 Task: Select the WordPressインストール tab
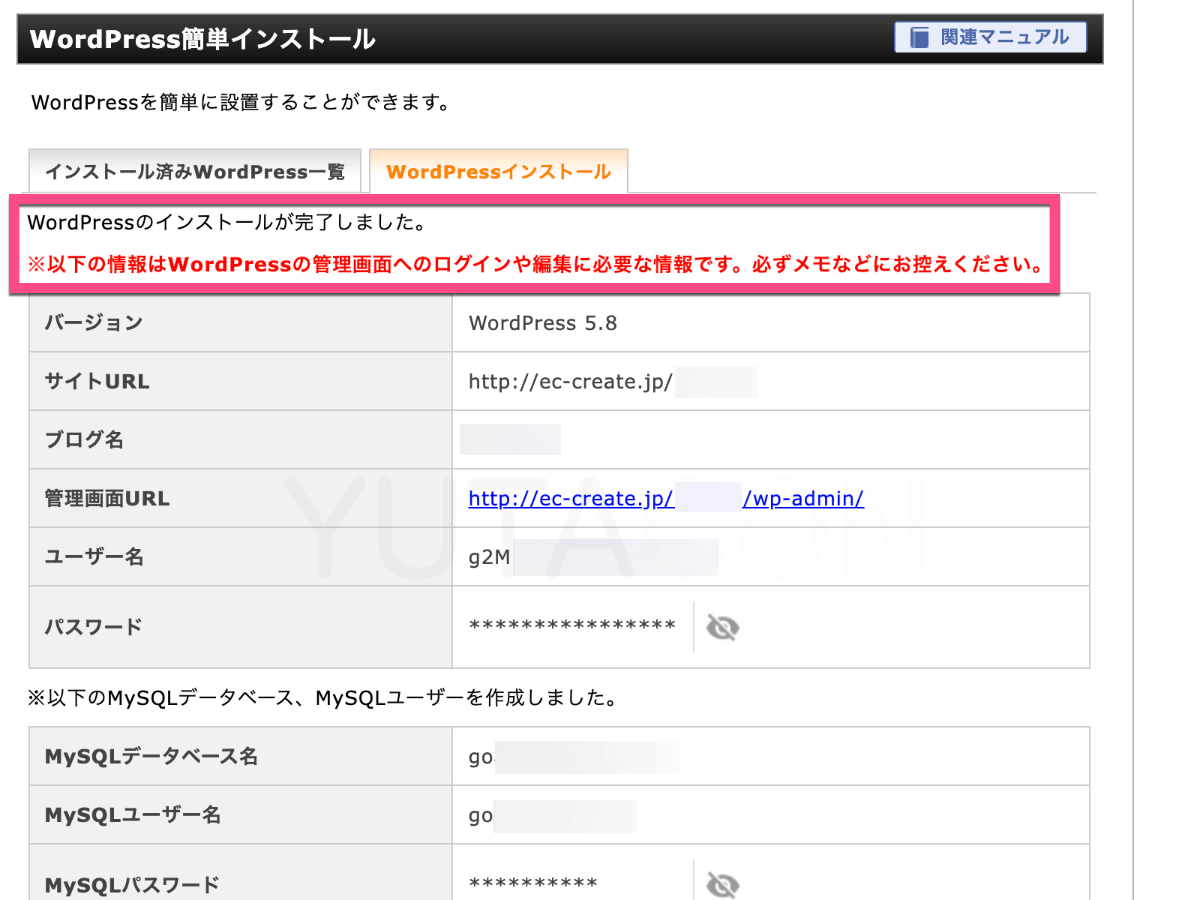click(x=498, y=172)
